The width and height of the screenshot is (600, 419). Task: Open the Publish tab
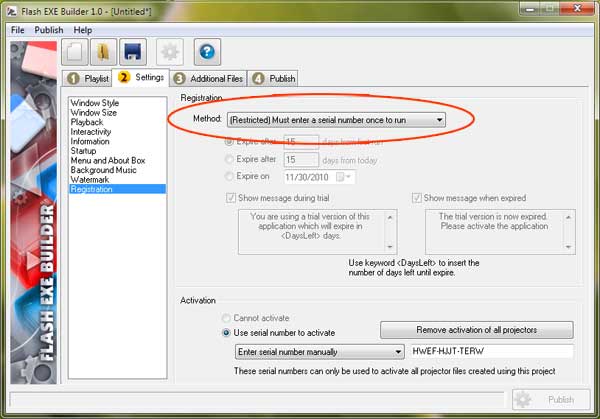[273, 78]
